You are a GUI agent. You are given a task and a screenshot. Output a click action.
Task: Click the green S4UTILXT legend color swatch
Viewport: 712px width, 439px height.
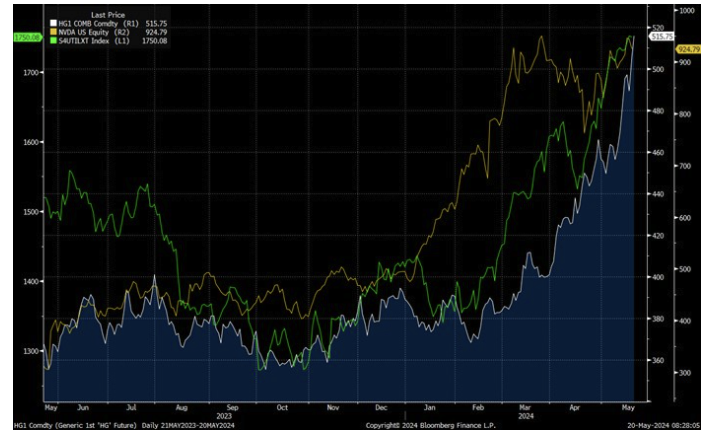[51, 40]
